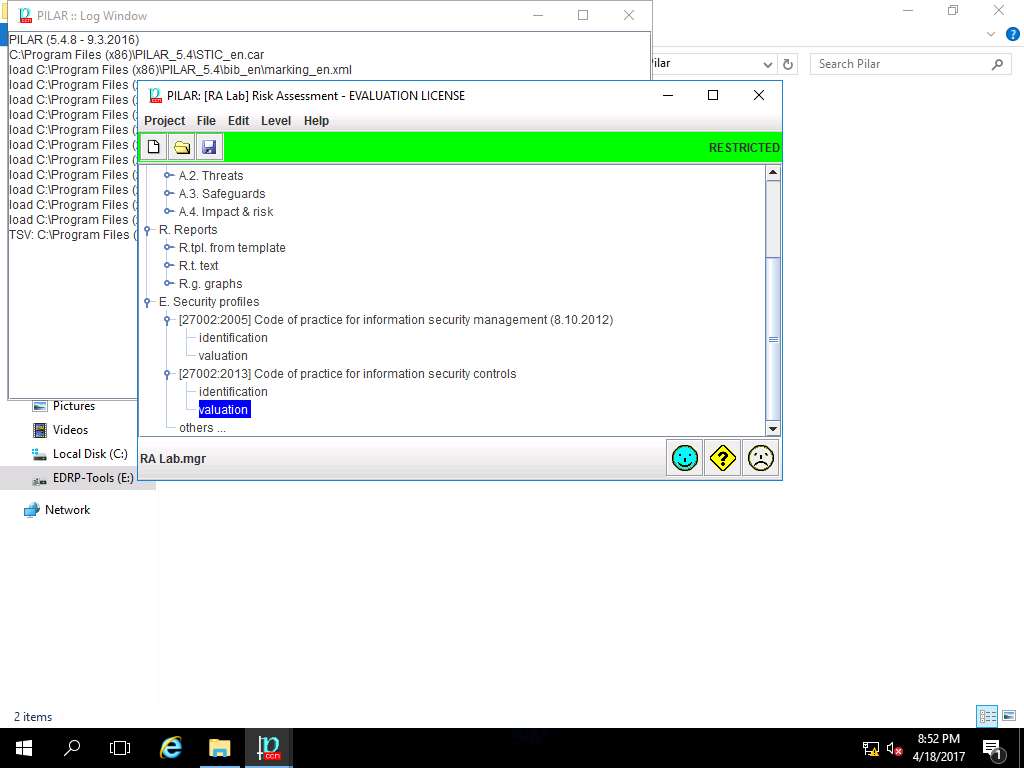Click the RESTRICTED label in toolbar

click(744, 148)
